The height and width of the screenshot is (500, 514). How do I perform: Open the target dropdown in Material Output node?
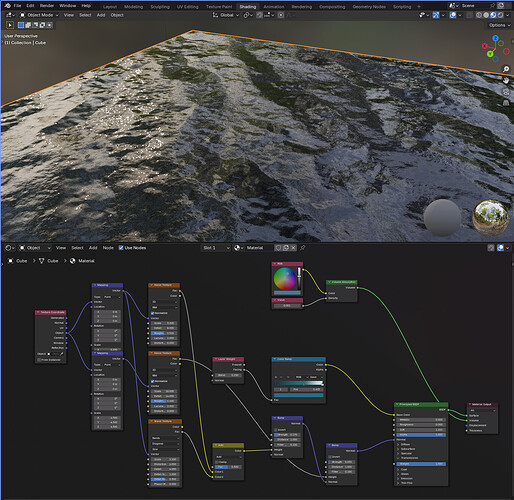pos(482,410)
